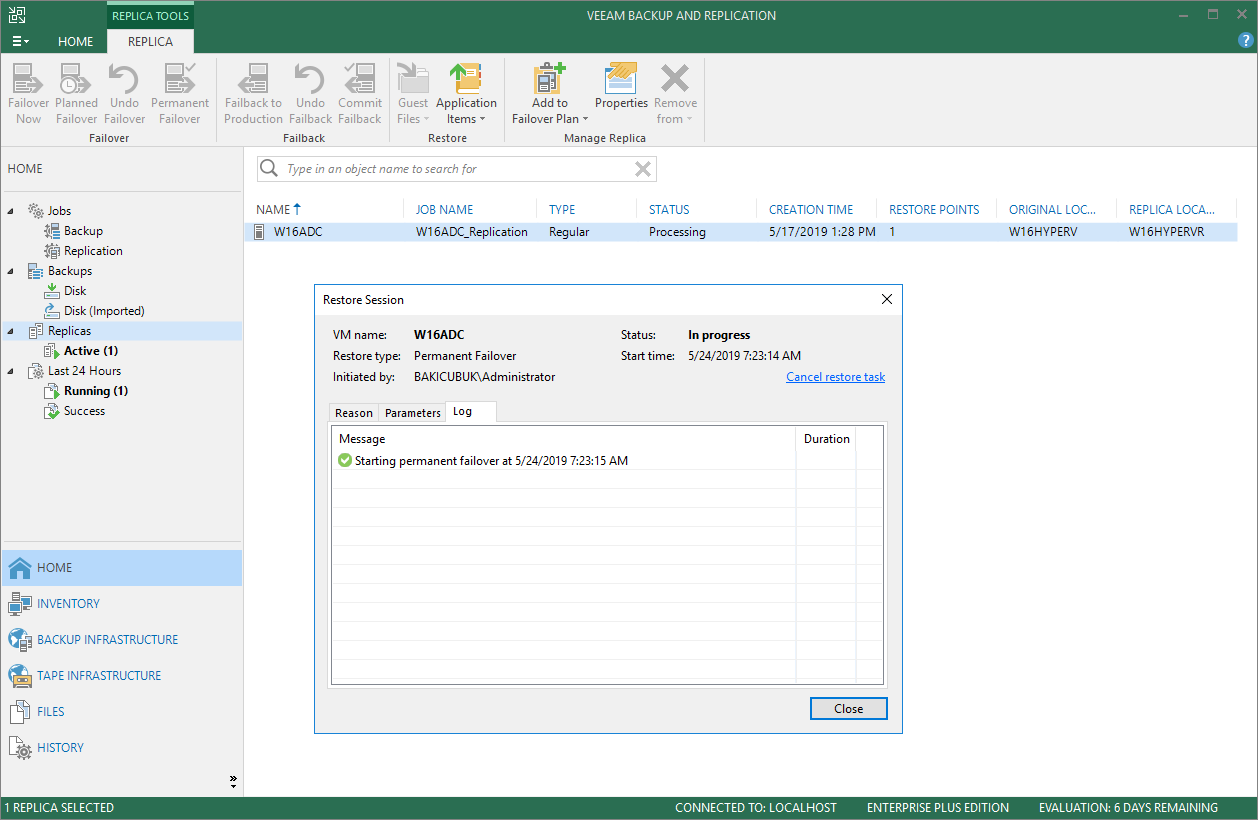The height and width of the screenshot is (820, 1258).
Task: Click the Undo Failover ribbon icon
Action: point(125,94)
